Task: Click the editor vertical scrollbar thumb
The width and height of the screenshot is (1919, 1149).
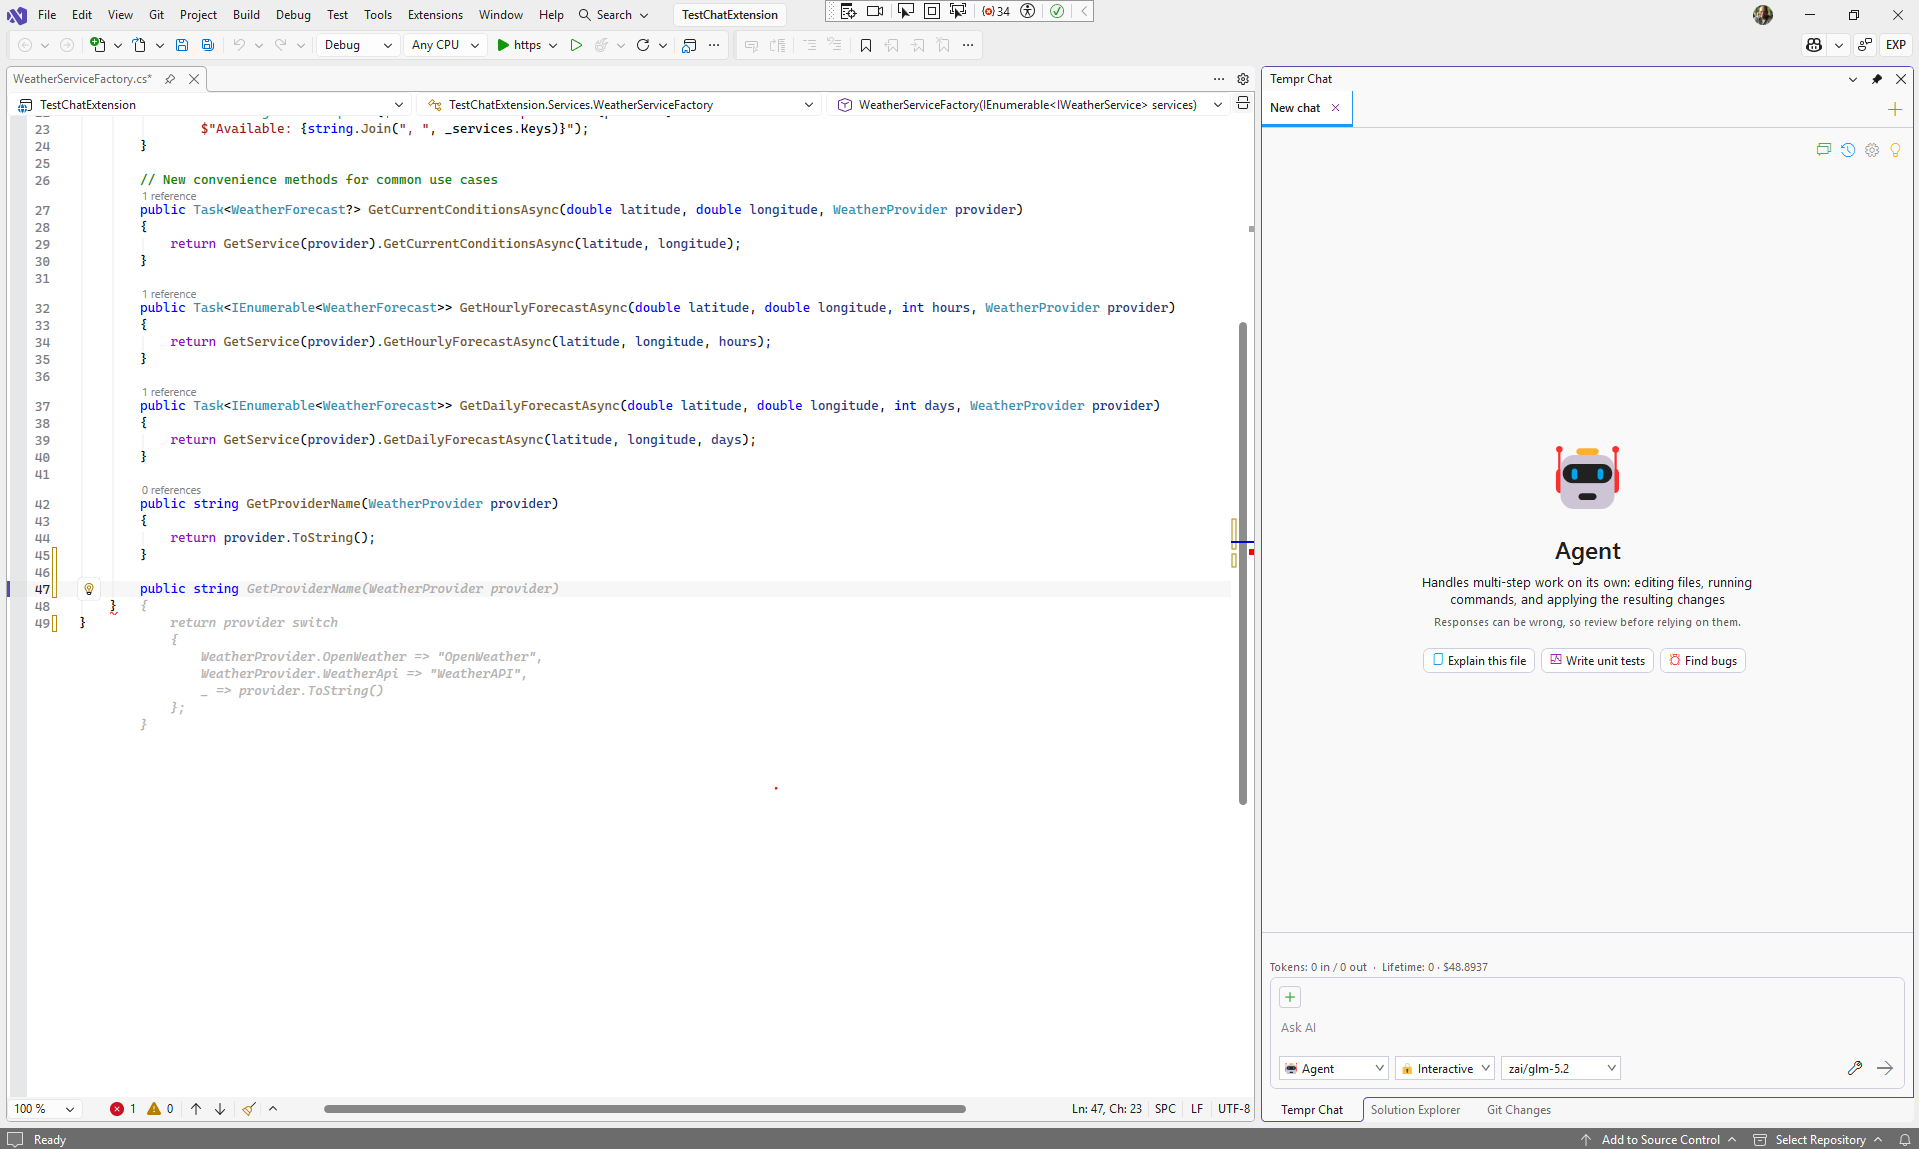Action: (x=1243, y=563)
